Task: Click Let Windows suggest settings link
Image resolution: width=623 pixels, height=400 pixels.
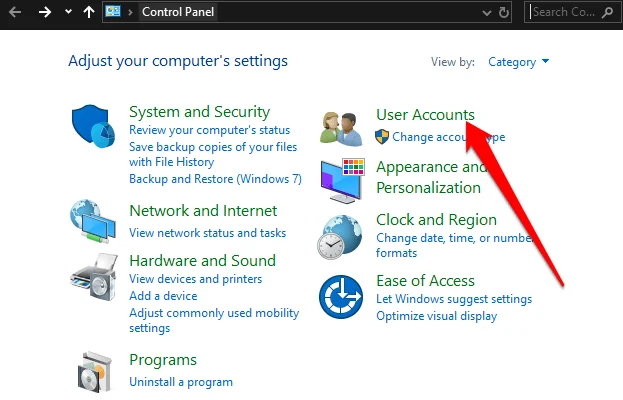Action: pos(454,299)
